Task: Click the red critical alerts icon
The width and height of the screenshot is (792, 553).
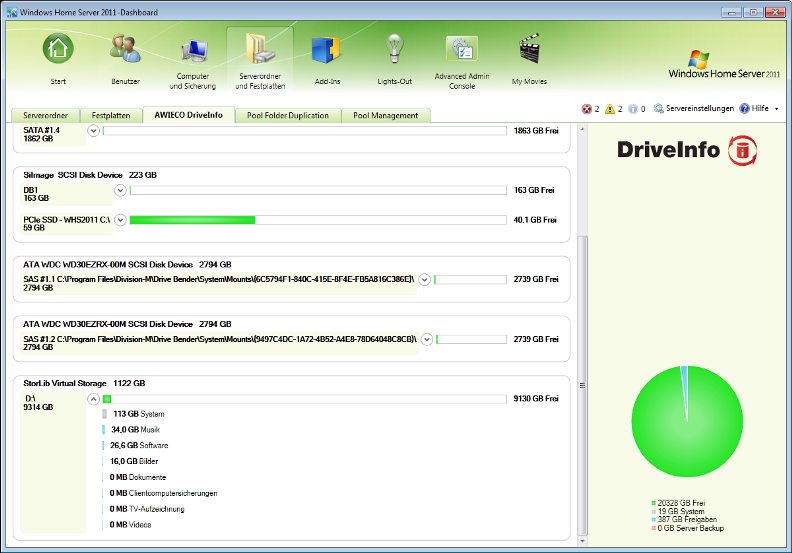Action: 586,109
